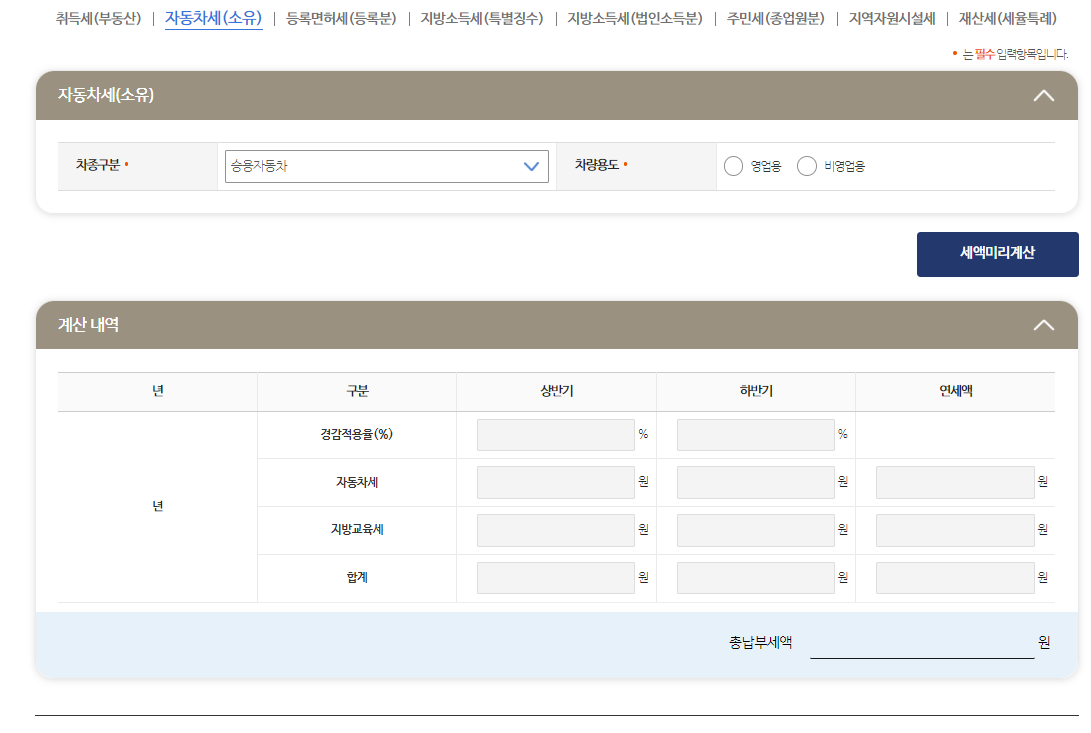Click the 총납부세액 amount field

922,643
